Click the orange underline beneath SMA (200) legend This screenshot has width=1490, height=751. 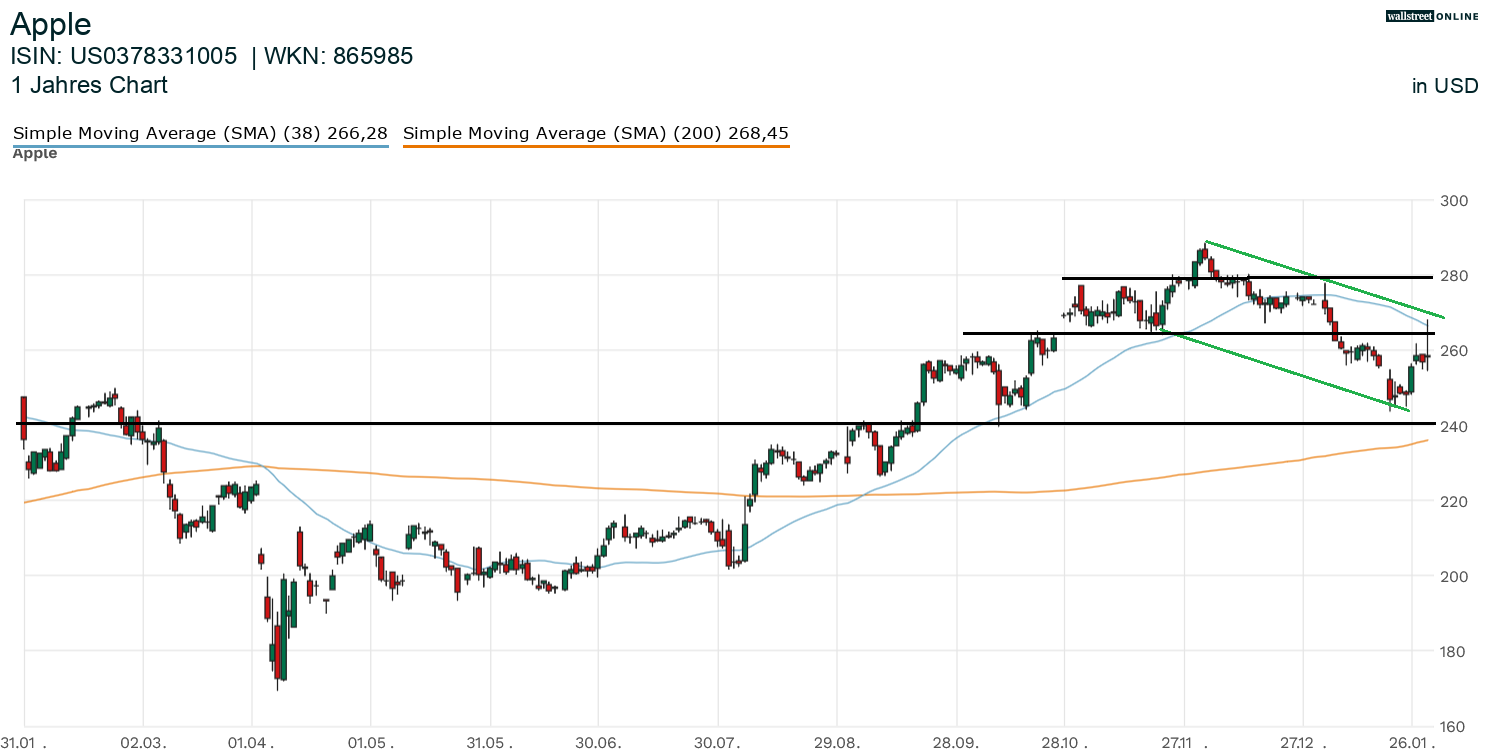coord(596,147)
